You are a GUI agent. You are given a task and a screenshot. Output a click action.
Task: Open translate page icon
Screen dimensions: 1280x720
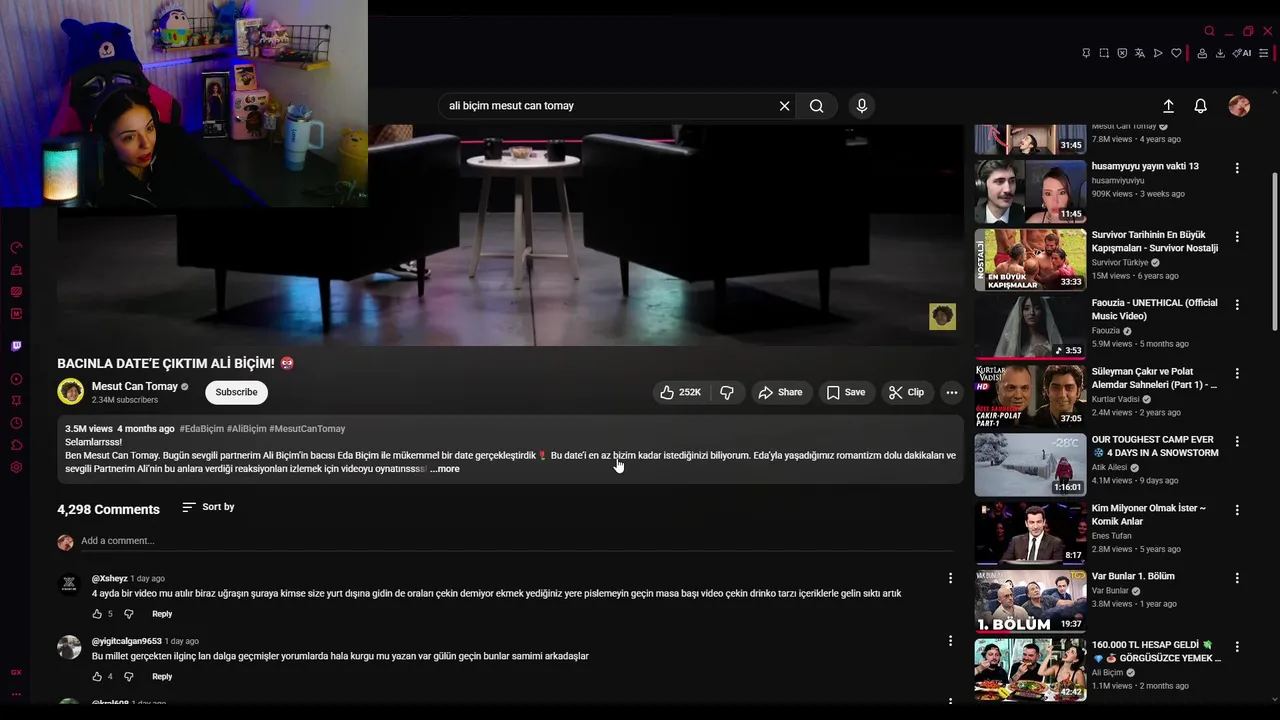1140,53
